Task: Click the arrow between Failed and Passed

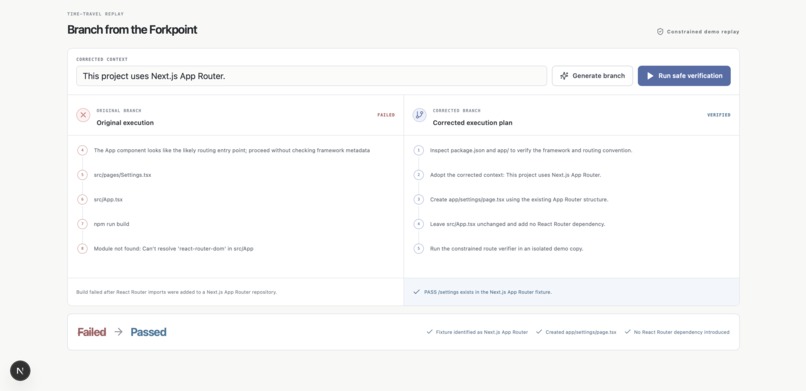Action: point(118,332)
